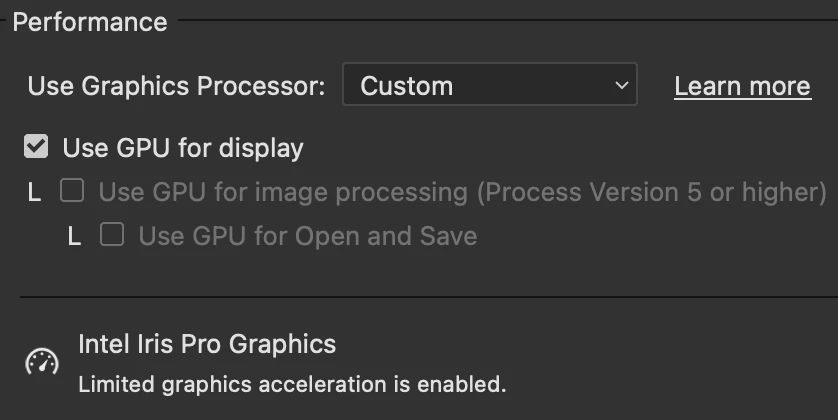Enable Use GPU for image processing checkbox

[x=72, y=191]
